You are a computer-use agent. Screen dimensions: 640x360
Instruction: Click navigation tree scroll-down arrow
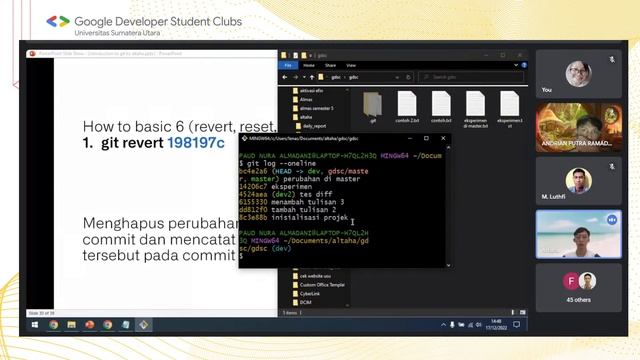[347, 305]
